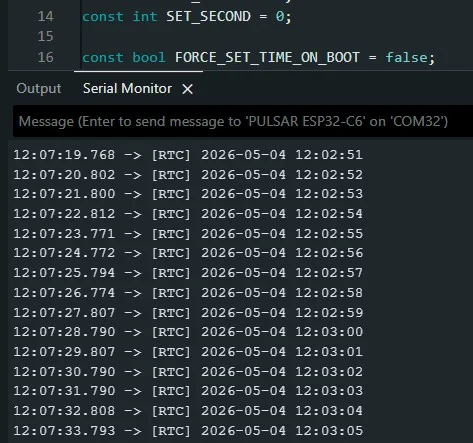Click line number 15 in gutter
Screen dimensions: 473x443
[x=45, y=36]
